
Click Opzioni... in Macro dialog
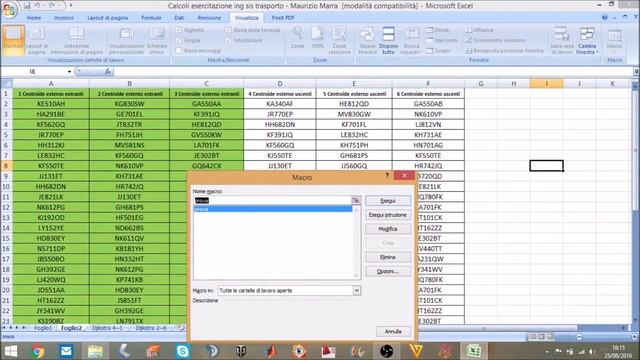[388, 271]
